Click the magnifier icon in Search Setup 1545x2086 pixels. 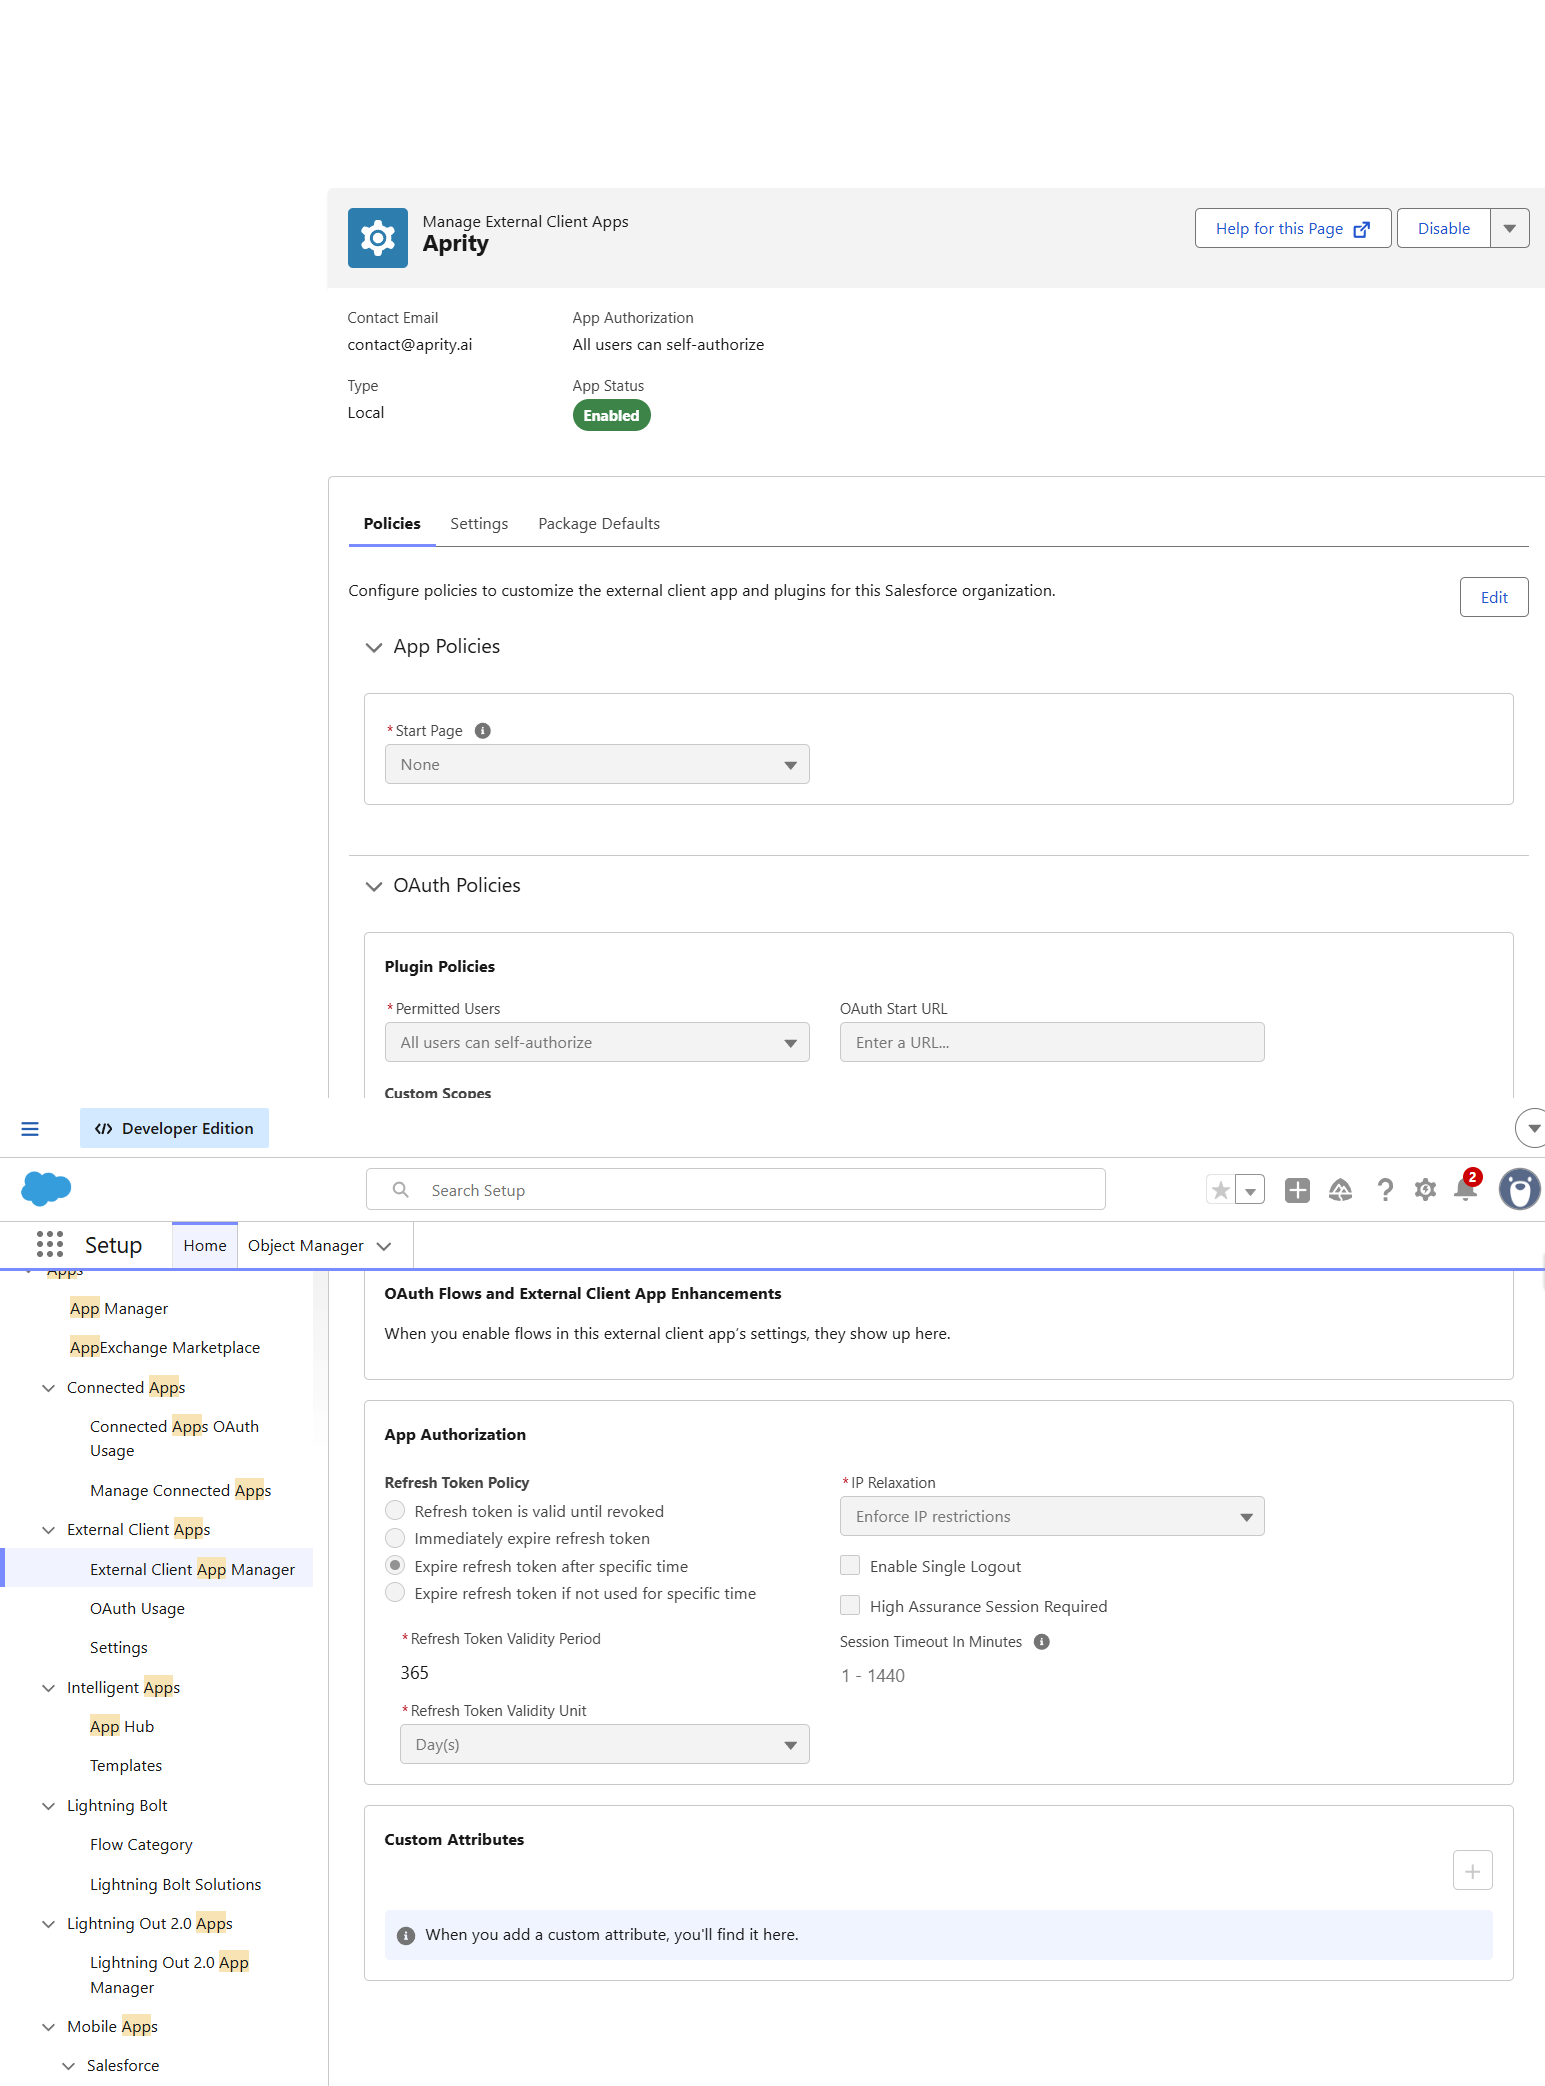(x=401, y=1189)
